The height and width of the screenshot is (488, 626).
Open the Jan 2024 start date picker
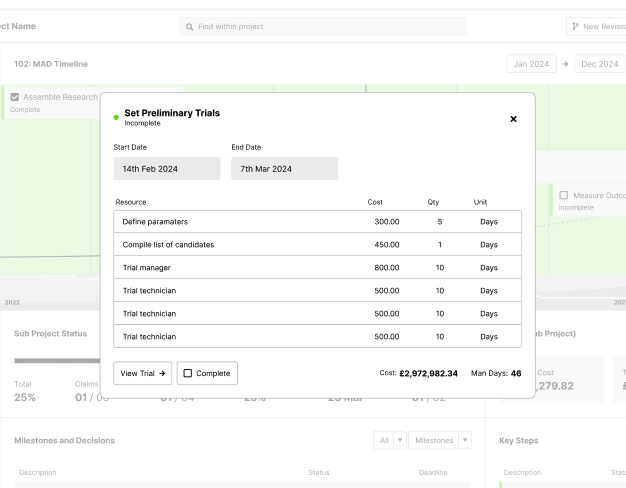pos(531,64)
